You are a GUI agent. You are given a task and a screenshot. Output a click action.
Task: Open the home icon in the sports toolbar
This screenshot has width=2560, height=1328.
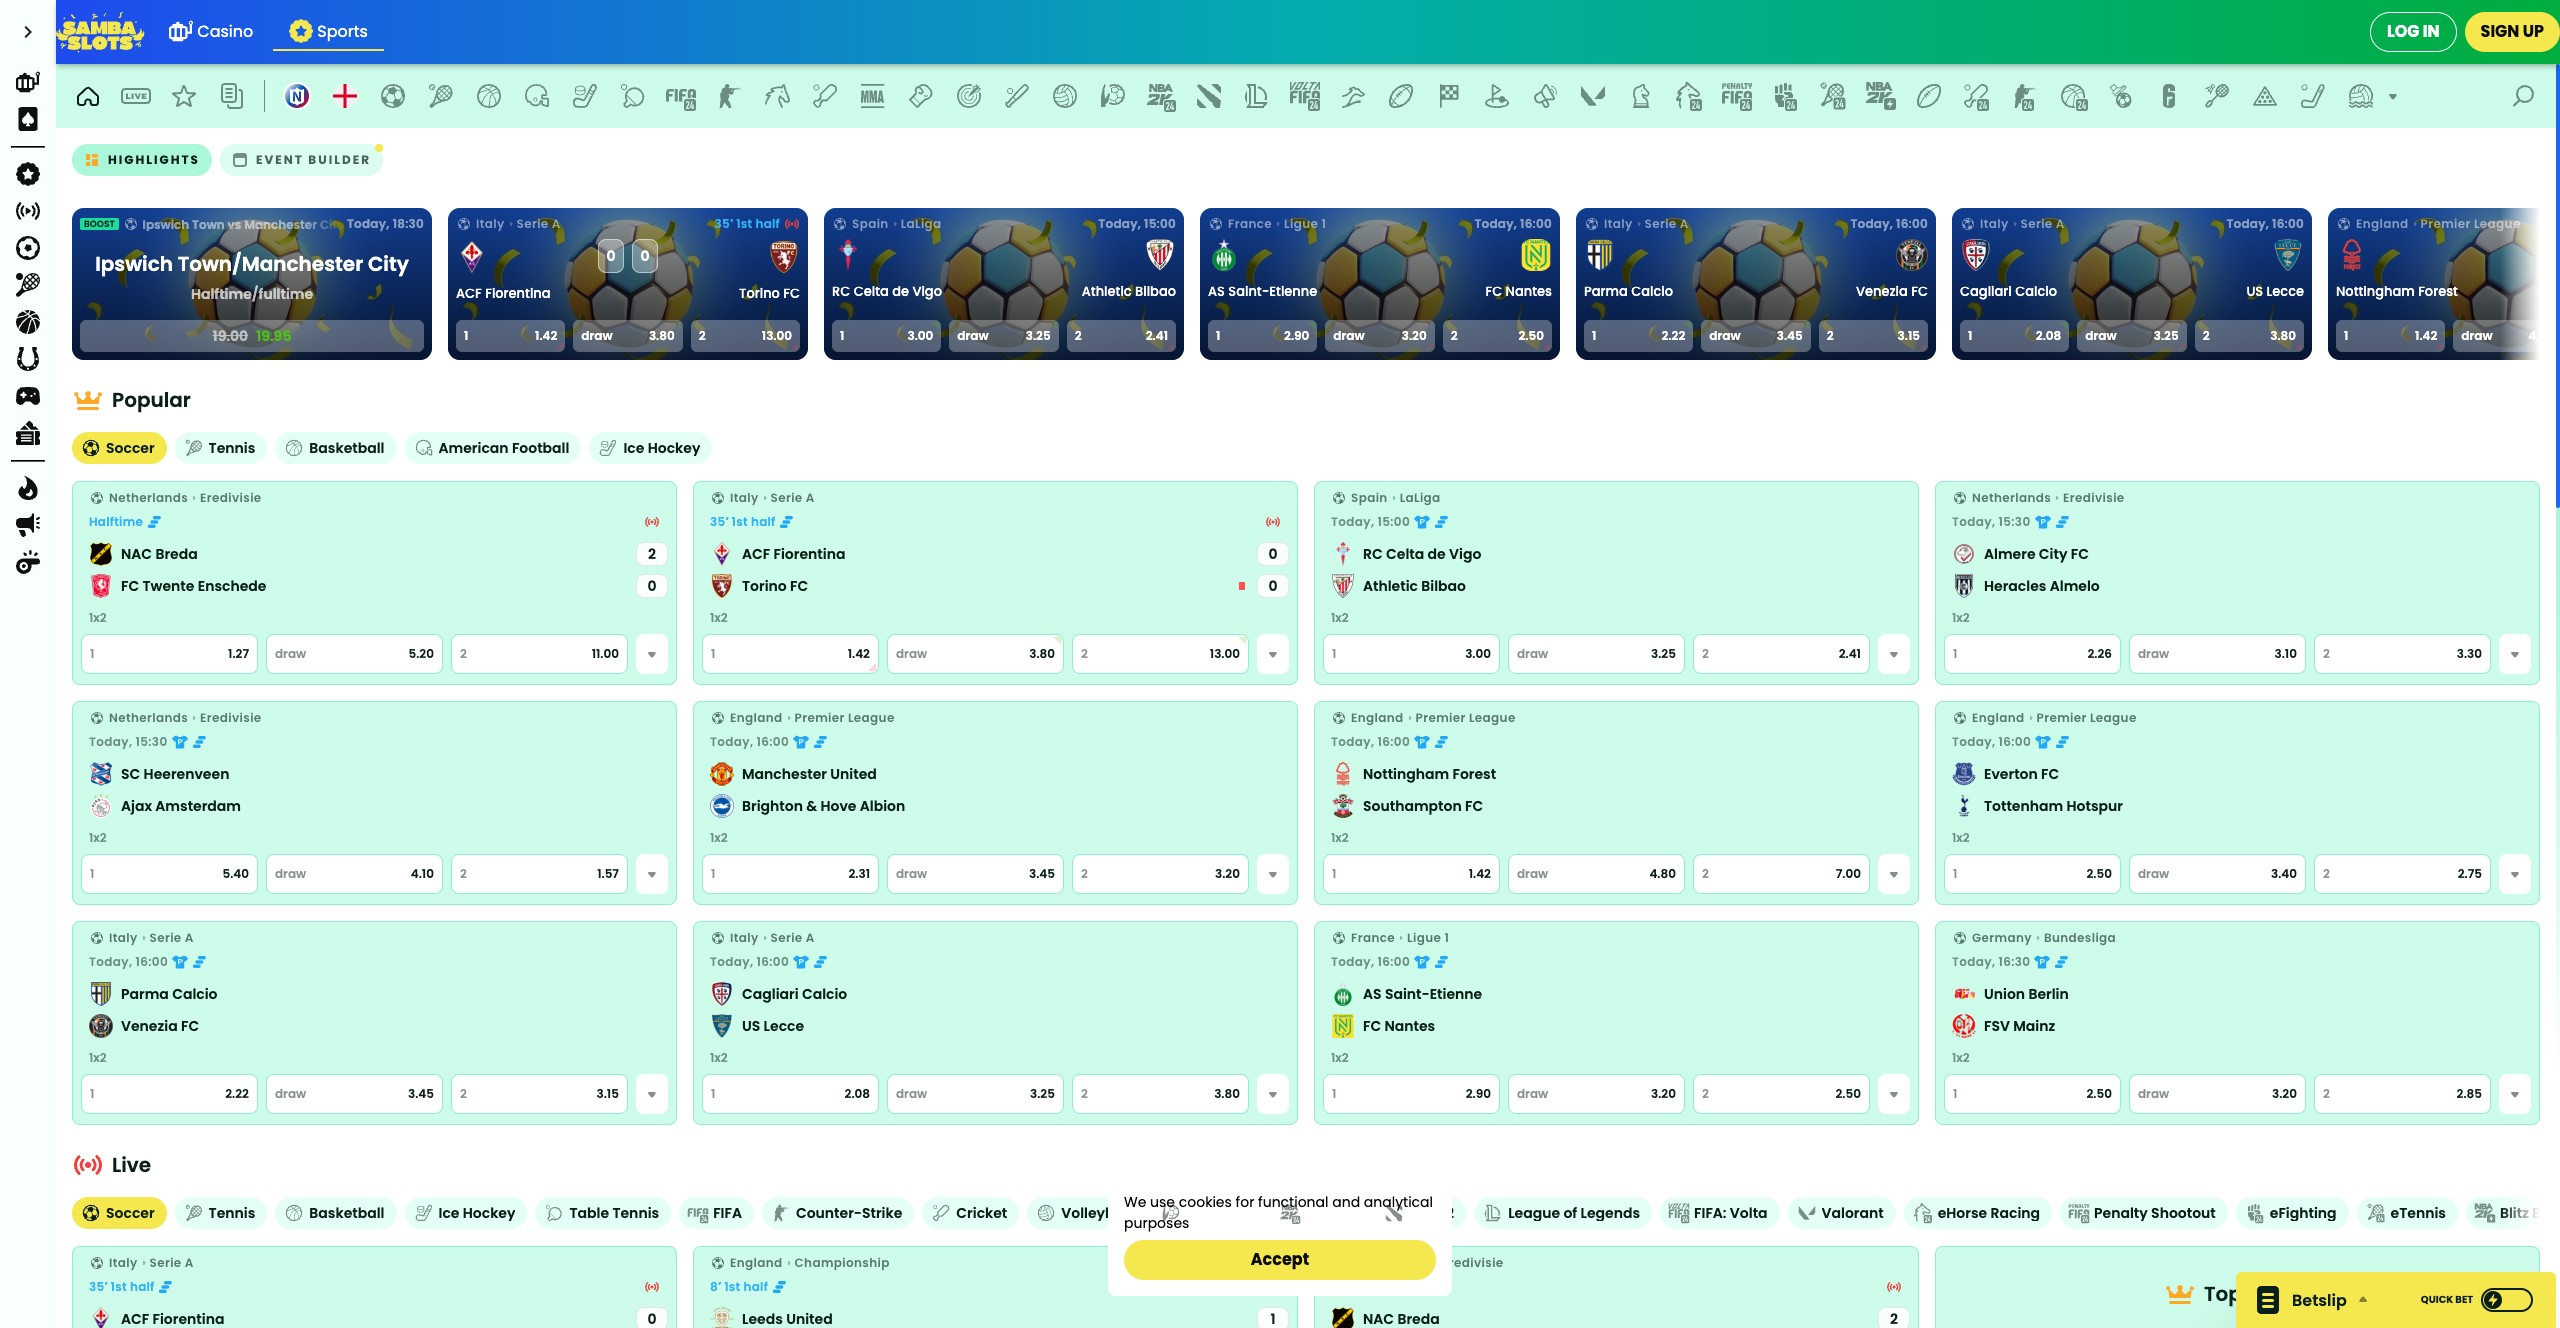click(88, 96)
